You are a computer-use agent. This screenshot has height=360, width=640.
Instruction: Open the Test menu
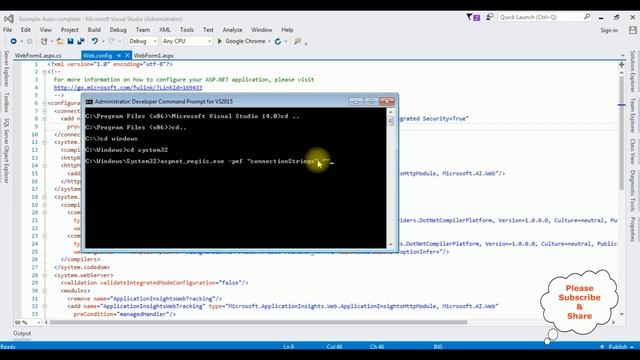click(x=208, y=30)
